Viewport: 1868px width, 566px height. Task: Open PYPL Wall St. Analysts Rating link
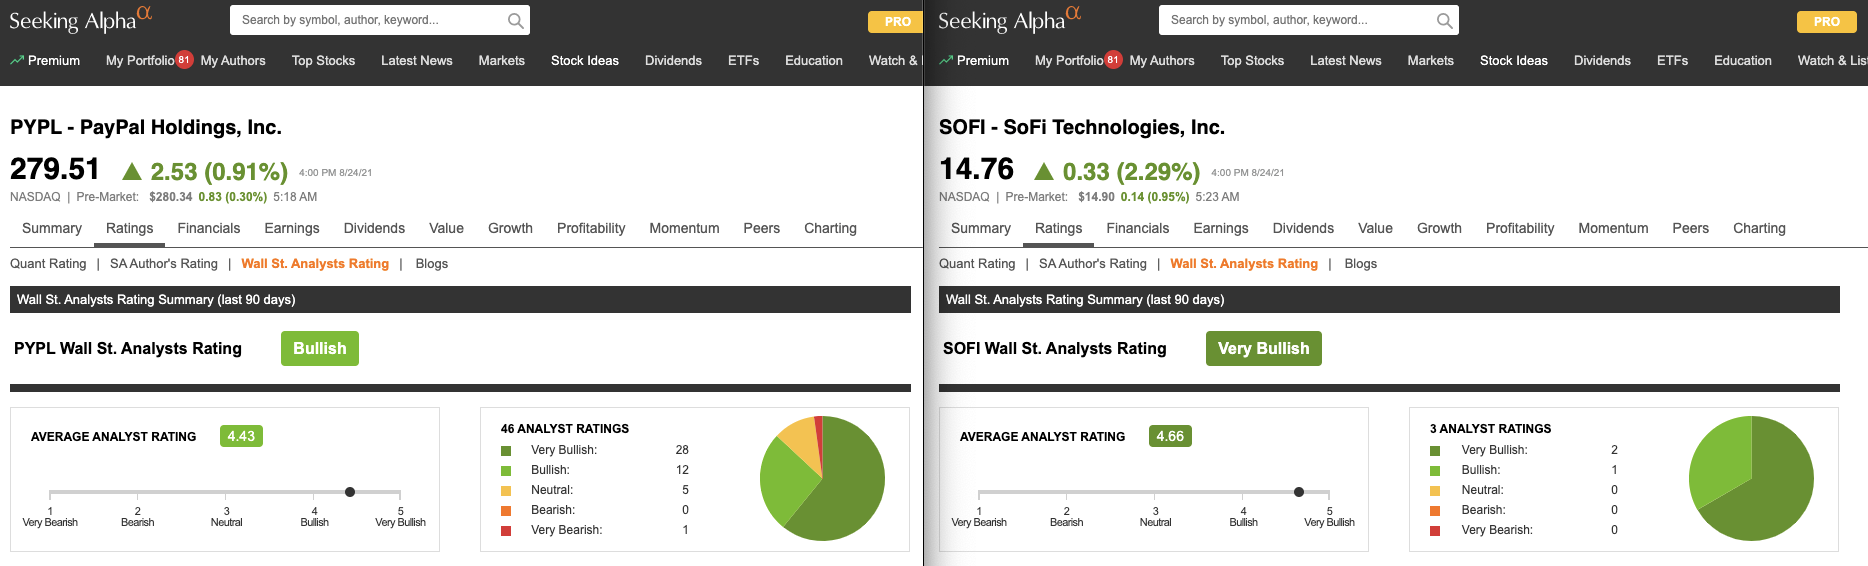click(315, 263)
